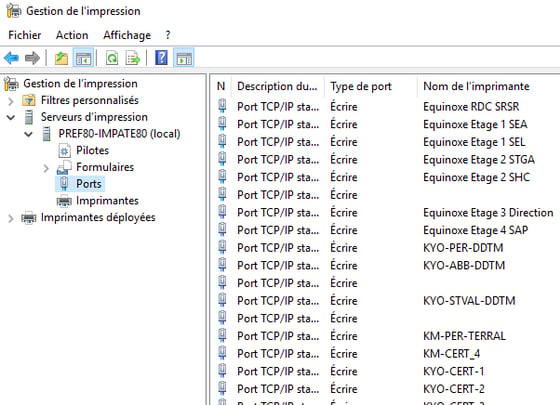This screenshot has width=560, height=405.
Task: Sort by Description du... column header
Action: coord(277,86)
